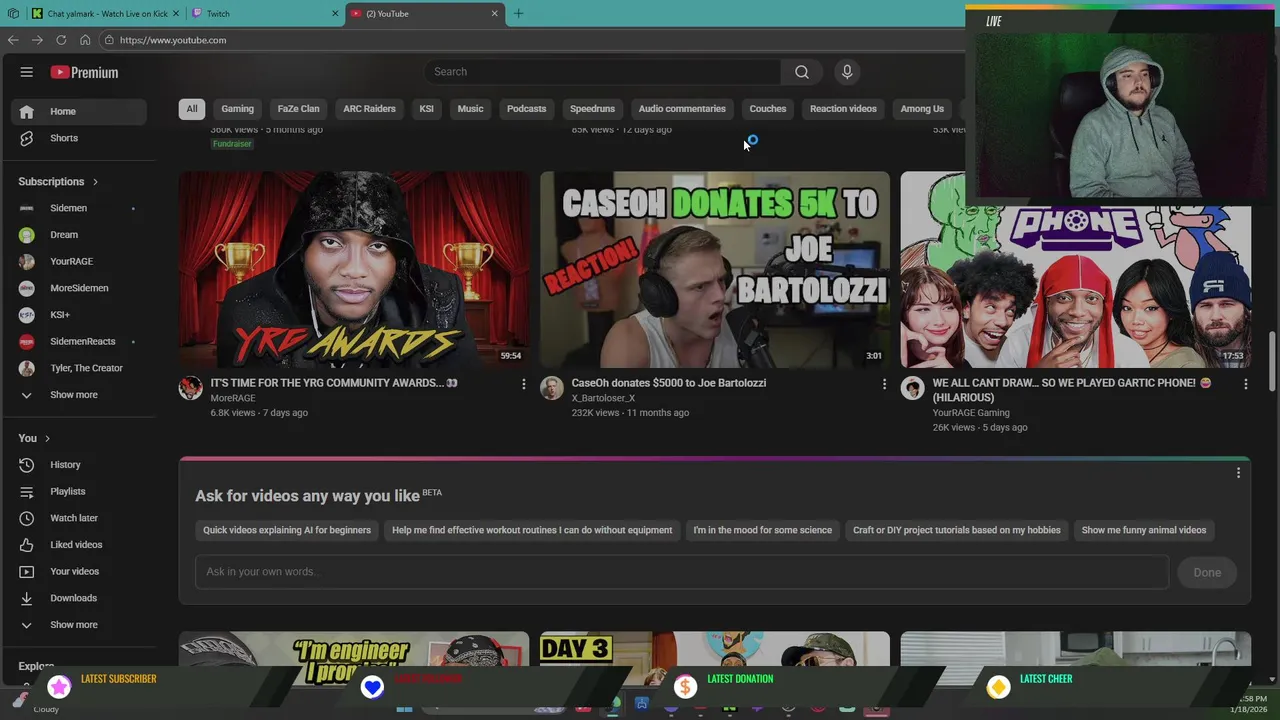Open options for Ask for videos panel

pyautogui.click(x=1238, y=473)
